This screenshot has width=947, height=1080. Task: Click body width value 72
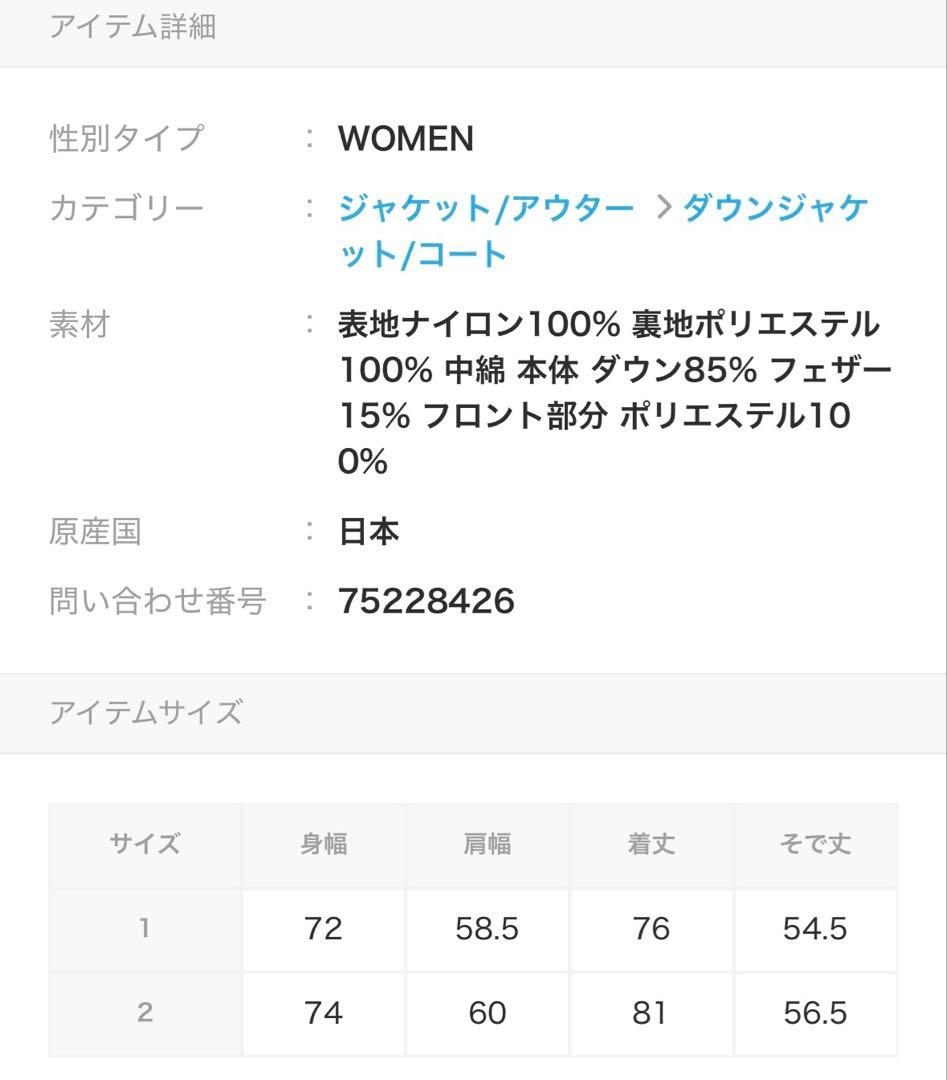323,929
